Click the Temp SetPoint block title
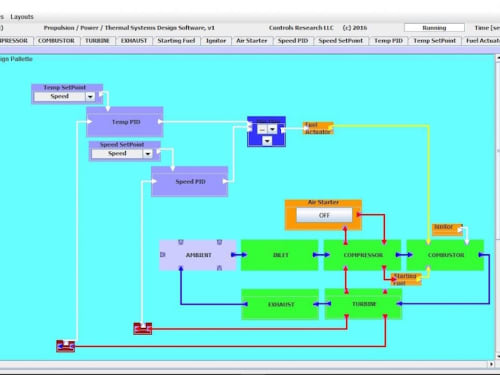 (65, 87)
